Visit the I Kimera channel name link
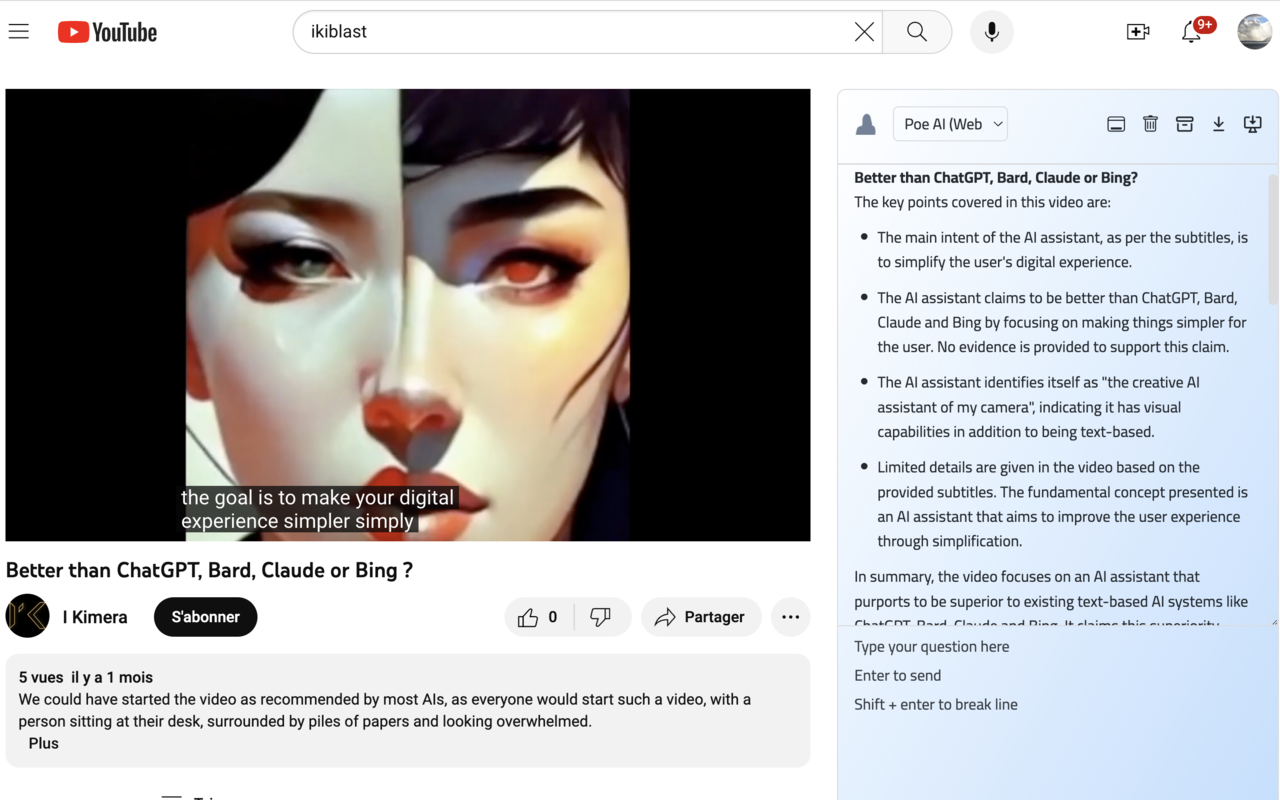 pyautogui.click(x=95, y=617)
